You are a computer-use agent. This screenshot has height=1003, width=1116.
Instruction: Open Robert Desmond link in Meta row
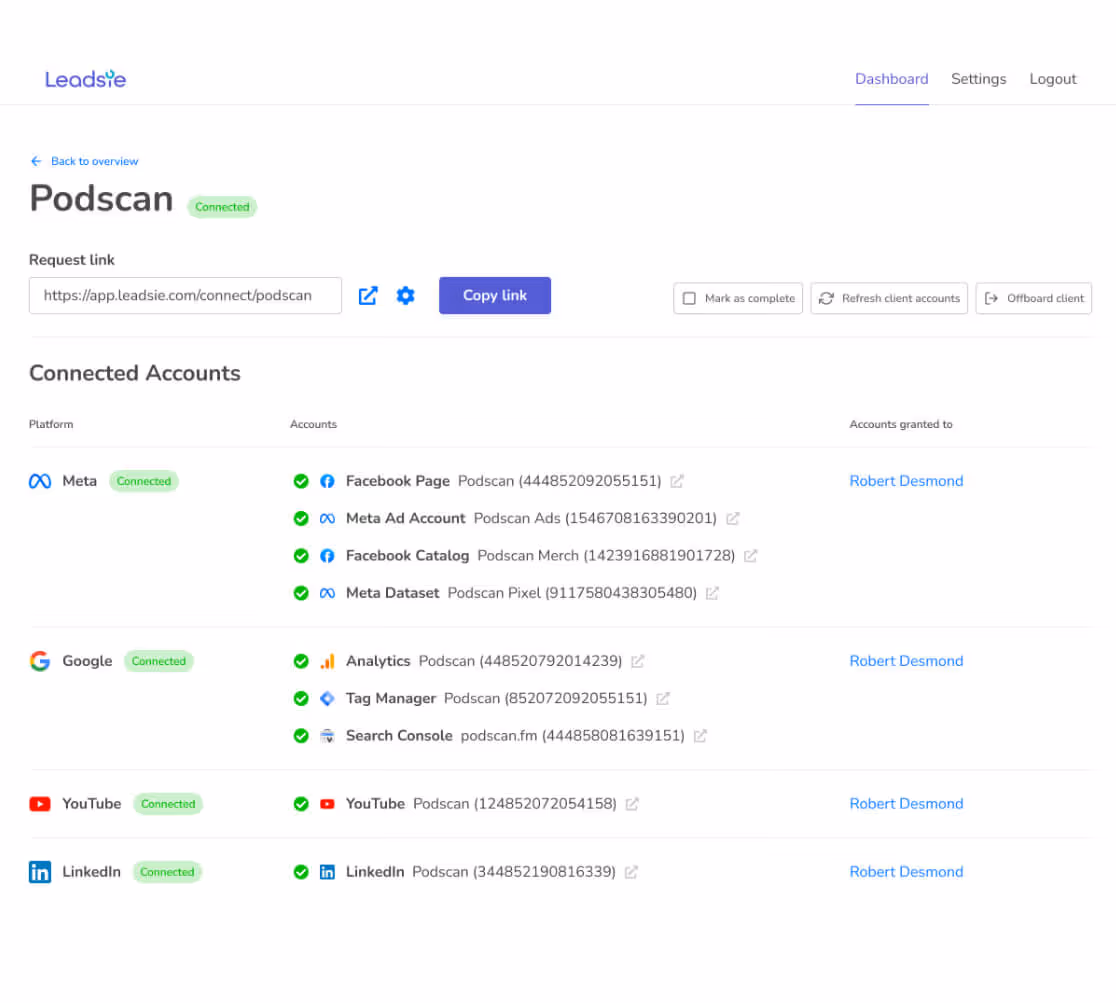pos(905,481)
